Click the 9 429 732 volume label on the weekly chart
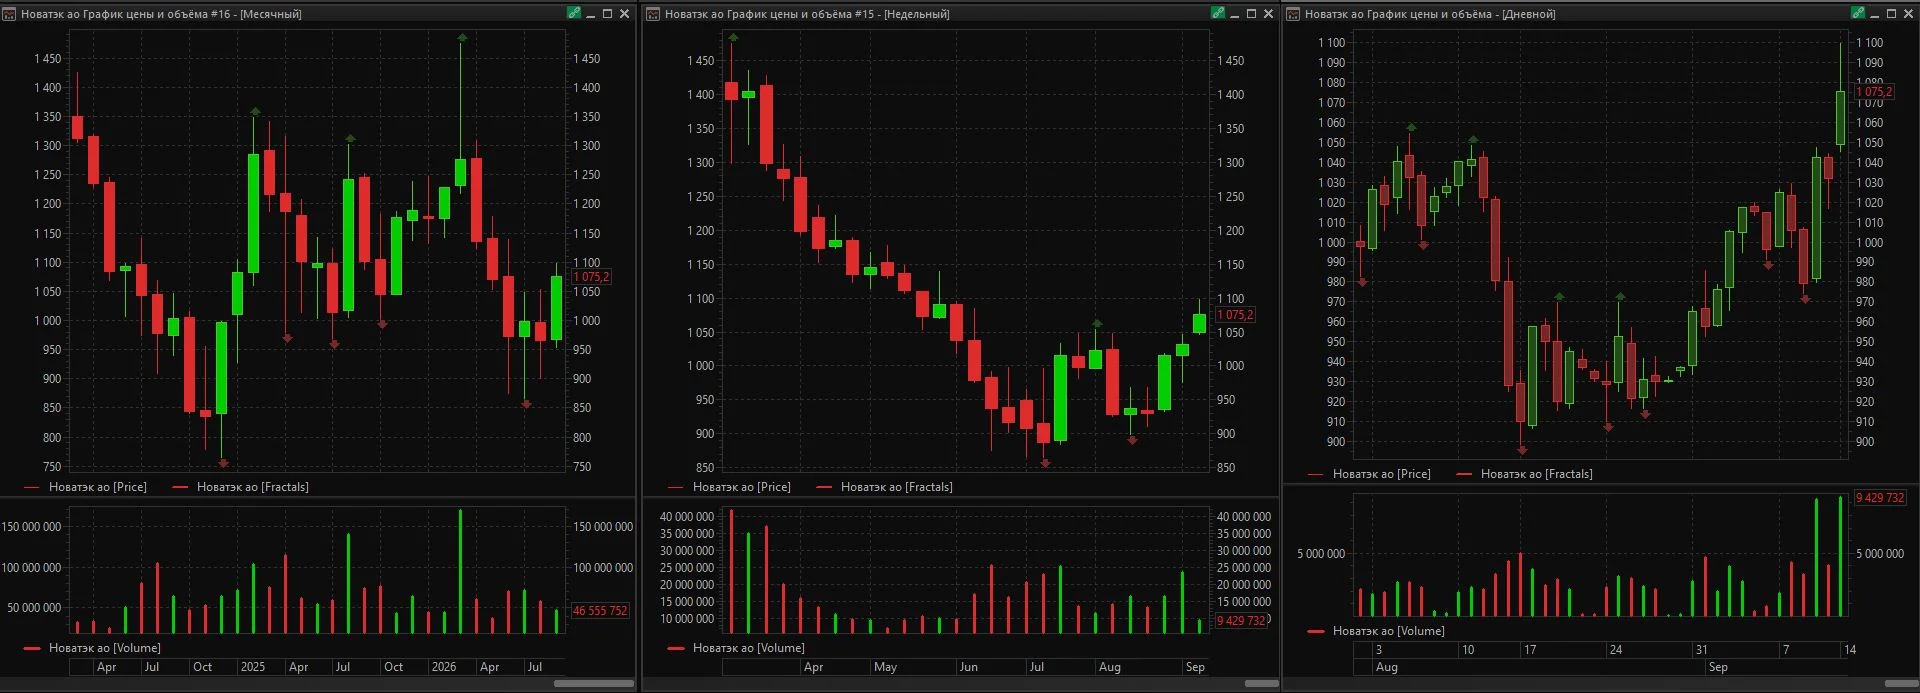1920x693 pixels. (1242, 621)
